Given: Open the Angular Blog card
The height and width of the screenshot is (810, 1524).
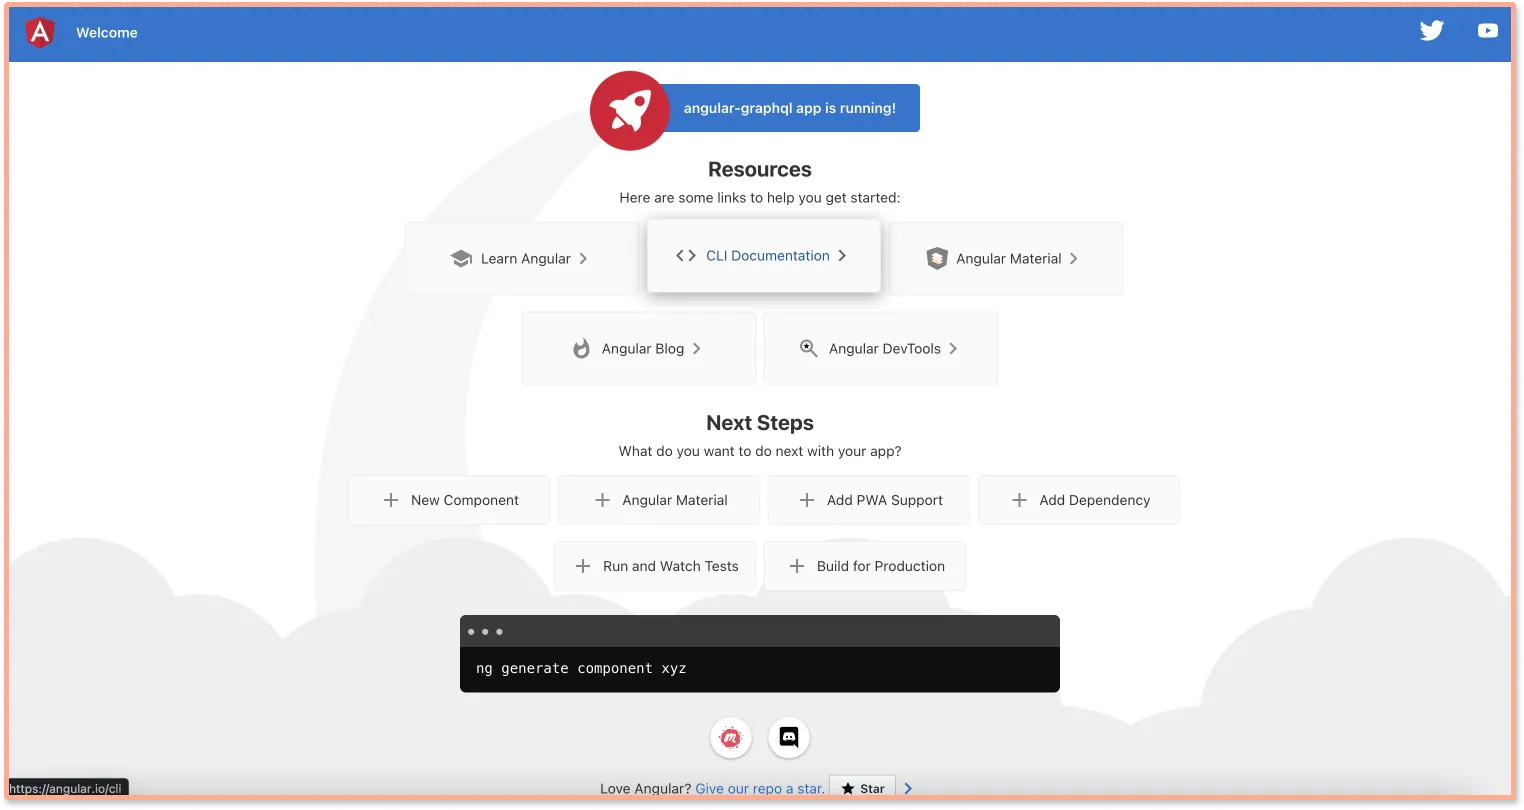Looking at the screenshot, I should 639,349.
